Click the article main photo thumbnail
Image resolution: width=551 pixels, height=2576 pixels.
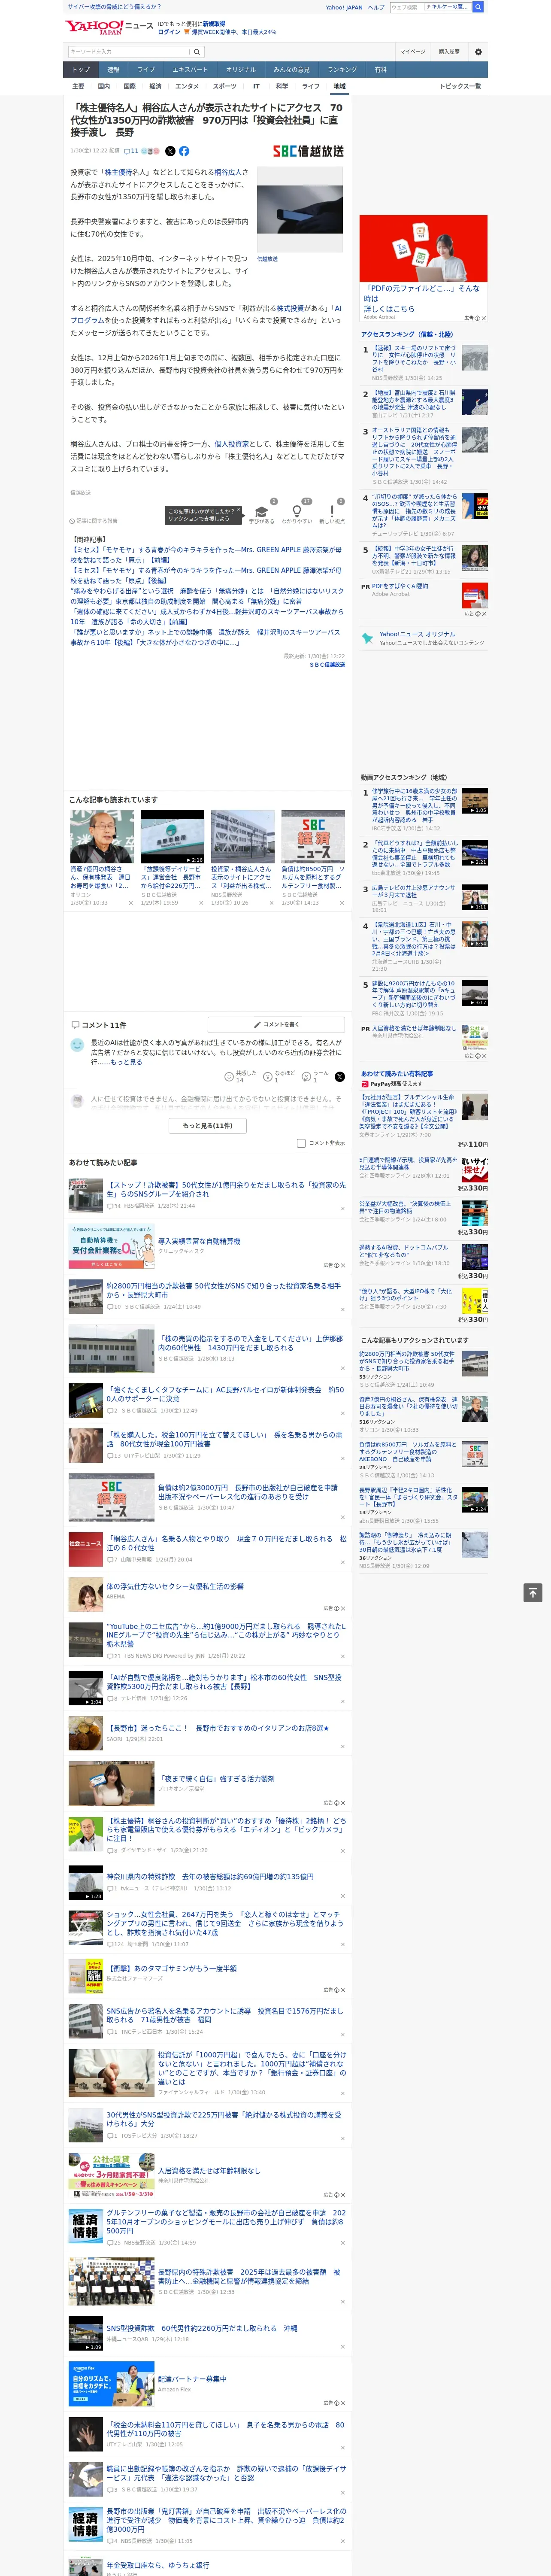(x=300, y=209)
